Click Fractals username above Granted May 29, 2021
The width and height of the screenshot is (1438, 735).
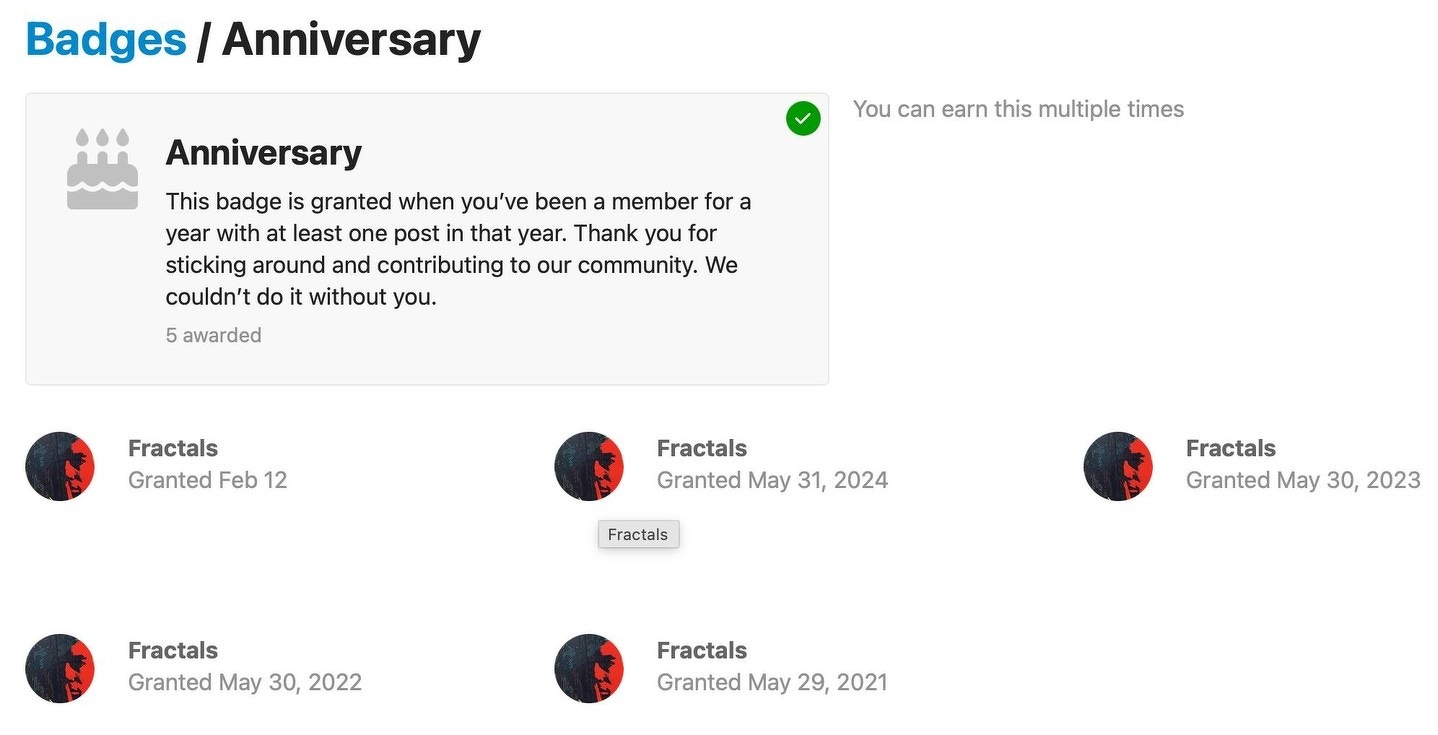pos(702,651)
